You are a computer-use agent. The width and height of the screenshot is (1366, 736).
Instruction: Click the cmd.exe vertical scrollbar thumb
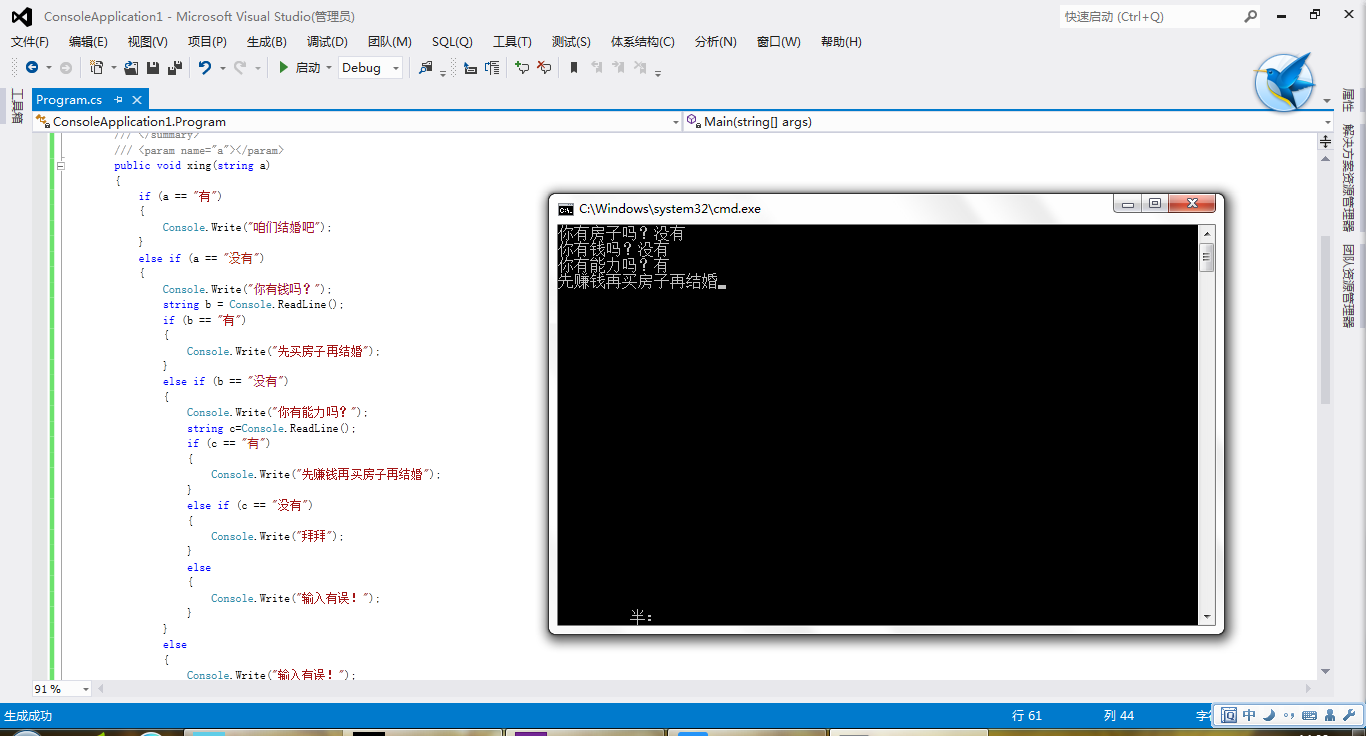coord(1207,257)
